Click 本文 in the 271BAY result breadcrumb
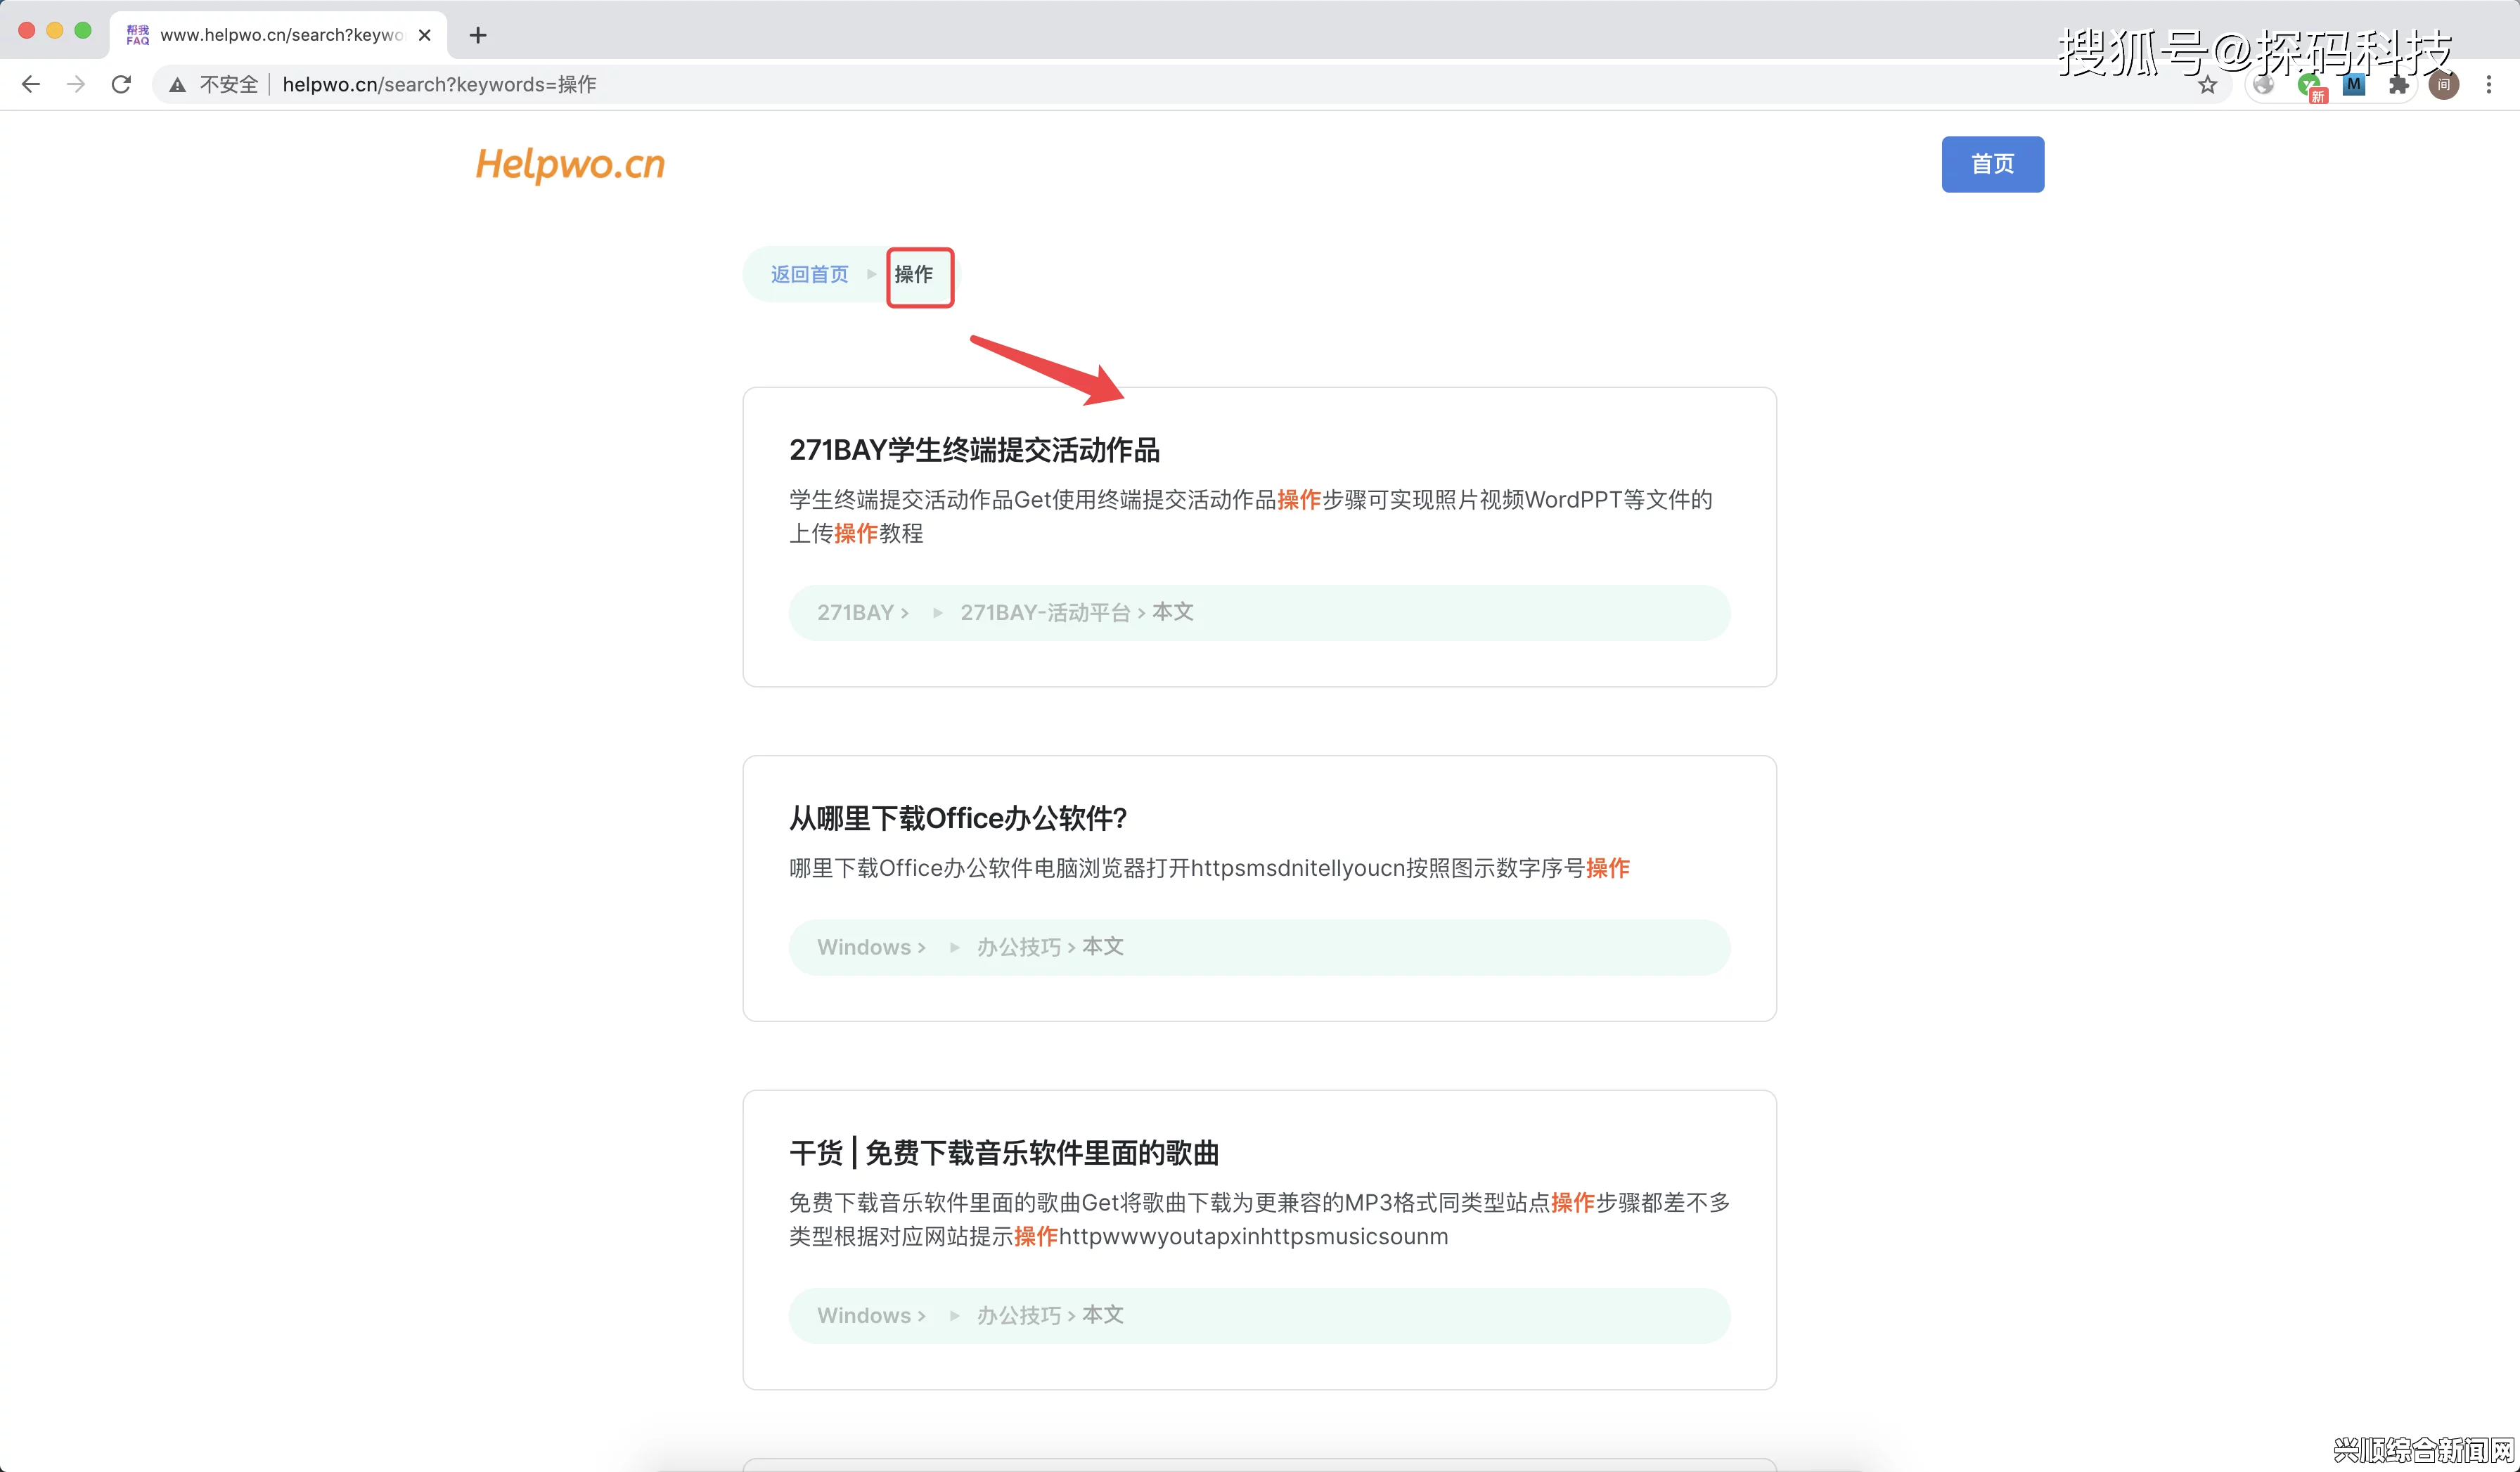The height and width of the screenshot is (1472, 2520). (x=1173, y=612)
